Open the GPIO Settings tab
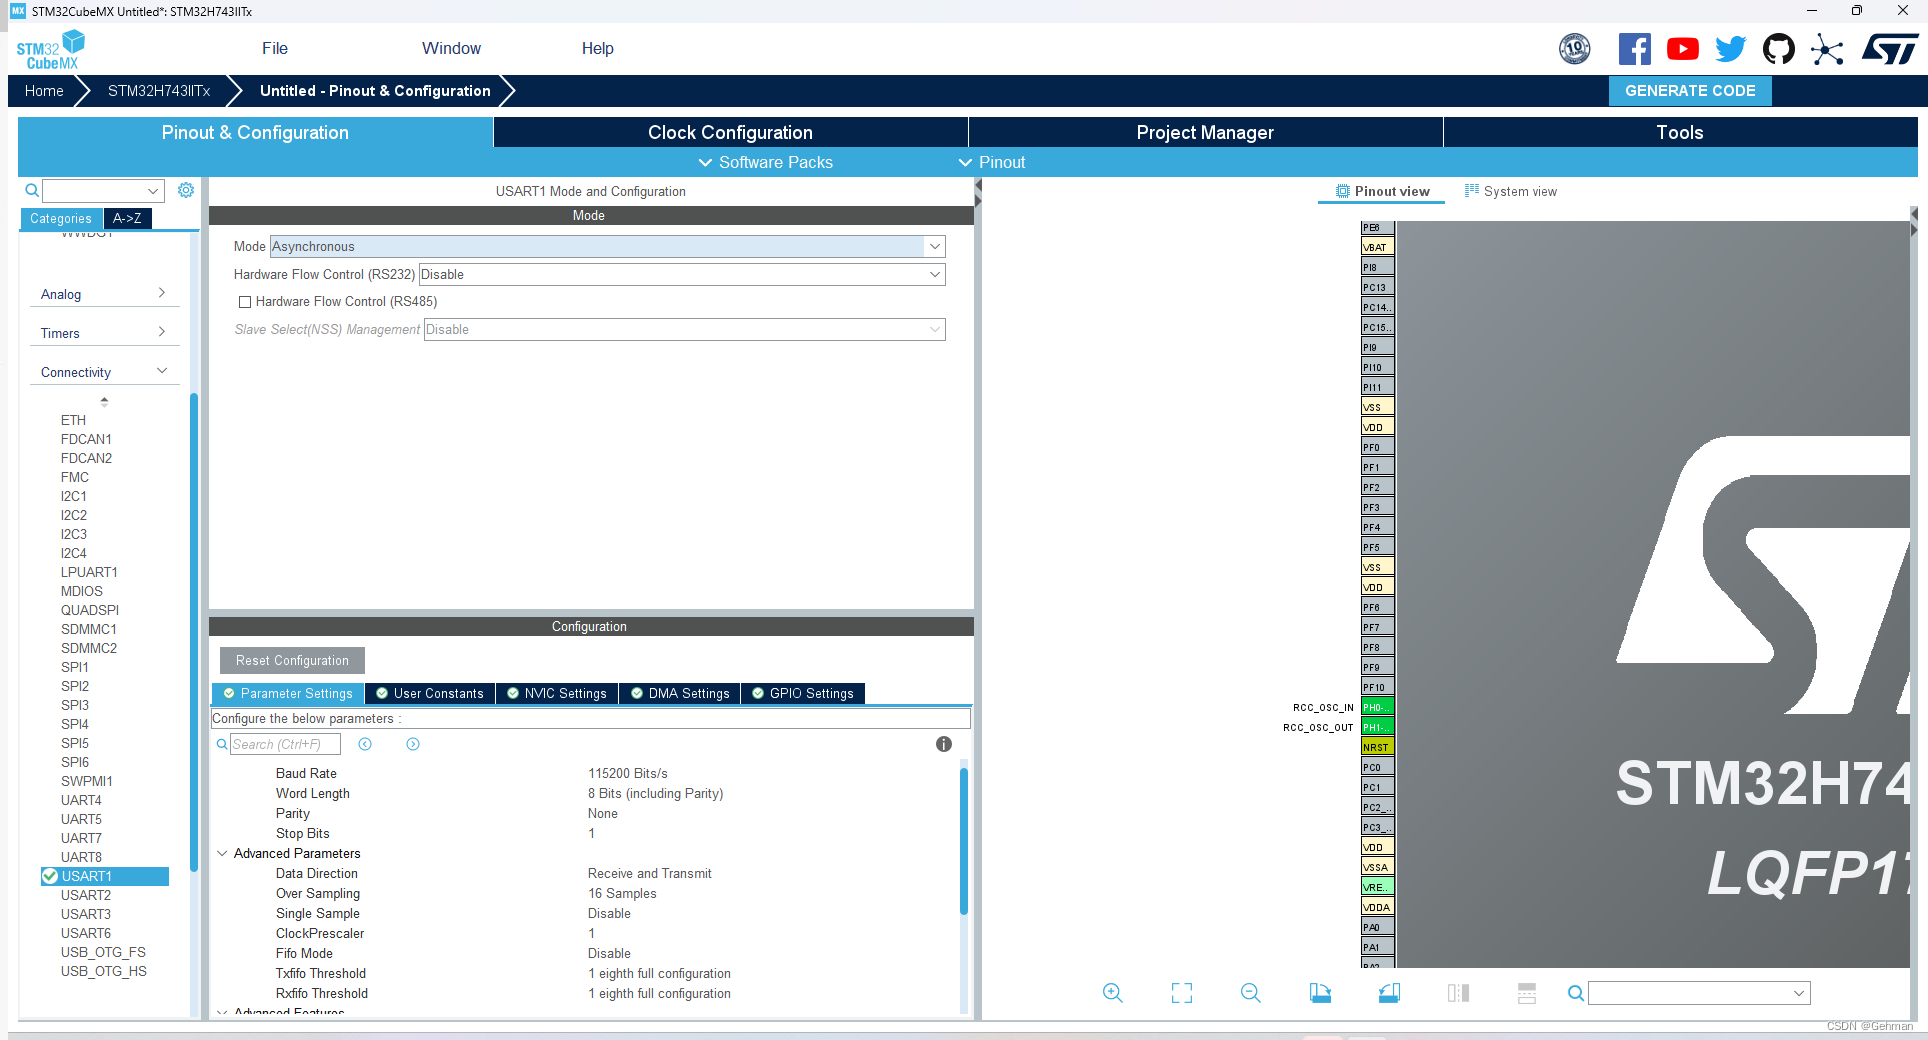Viewport: 1928px width, 1040px height. (803, 693)
